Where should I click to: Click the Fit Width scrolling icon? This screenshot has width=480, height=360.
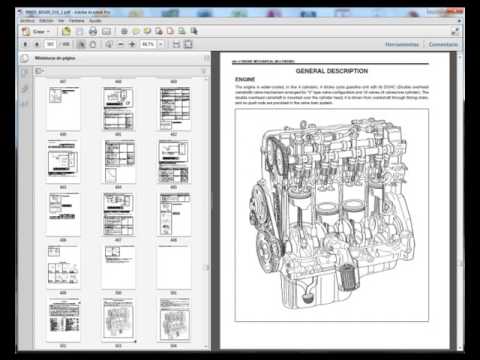click(176, 44)
